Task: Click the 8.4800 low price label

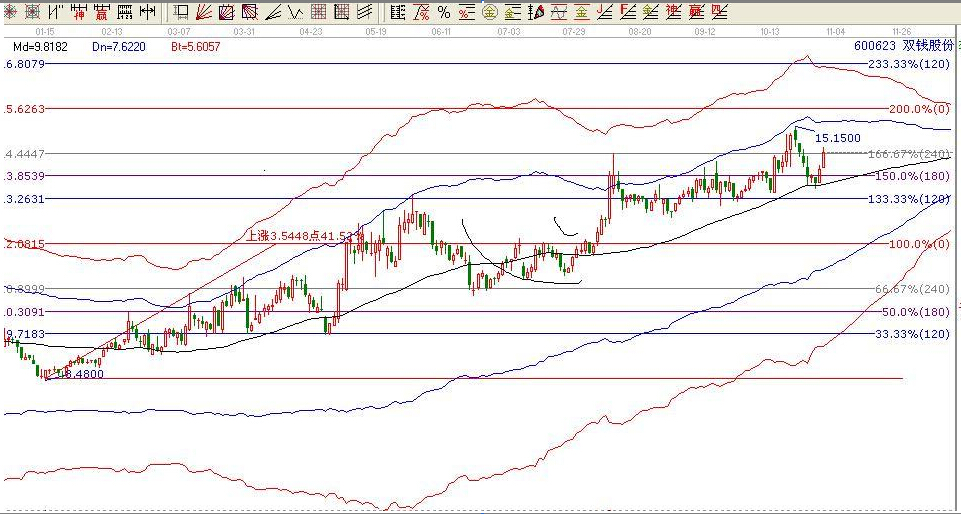Action: point(81,374)
